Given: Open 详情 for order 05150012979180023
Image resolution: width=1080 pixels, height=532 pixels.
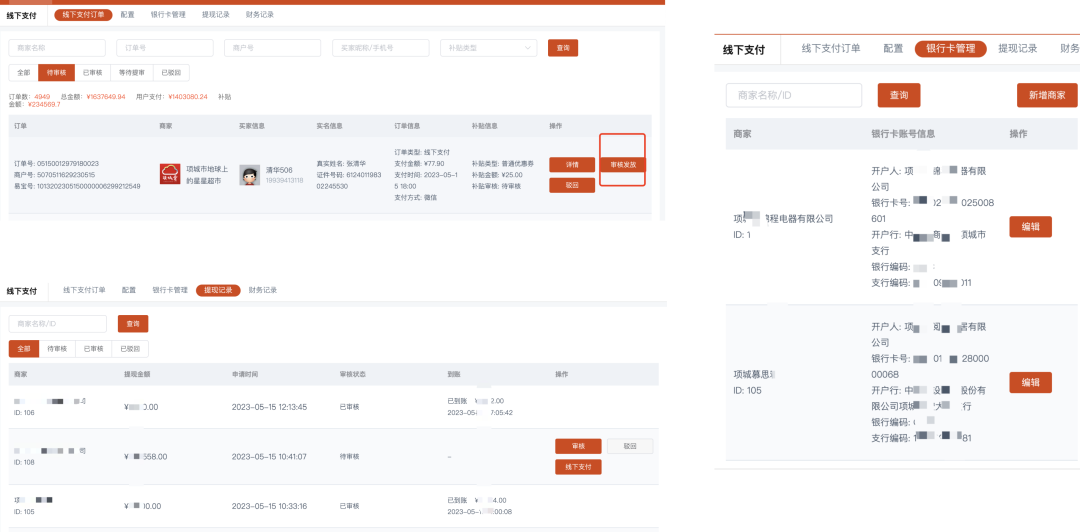Looking at the screenshot, I should pyautogui.click(x=572, y=165).
